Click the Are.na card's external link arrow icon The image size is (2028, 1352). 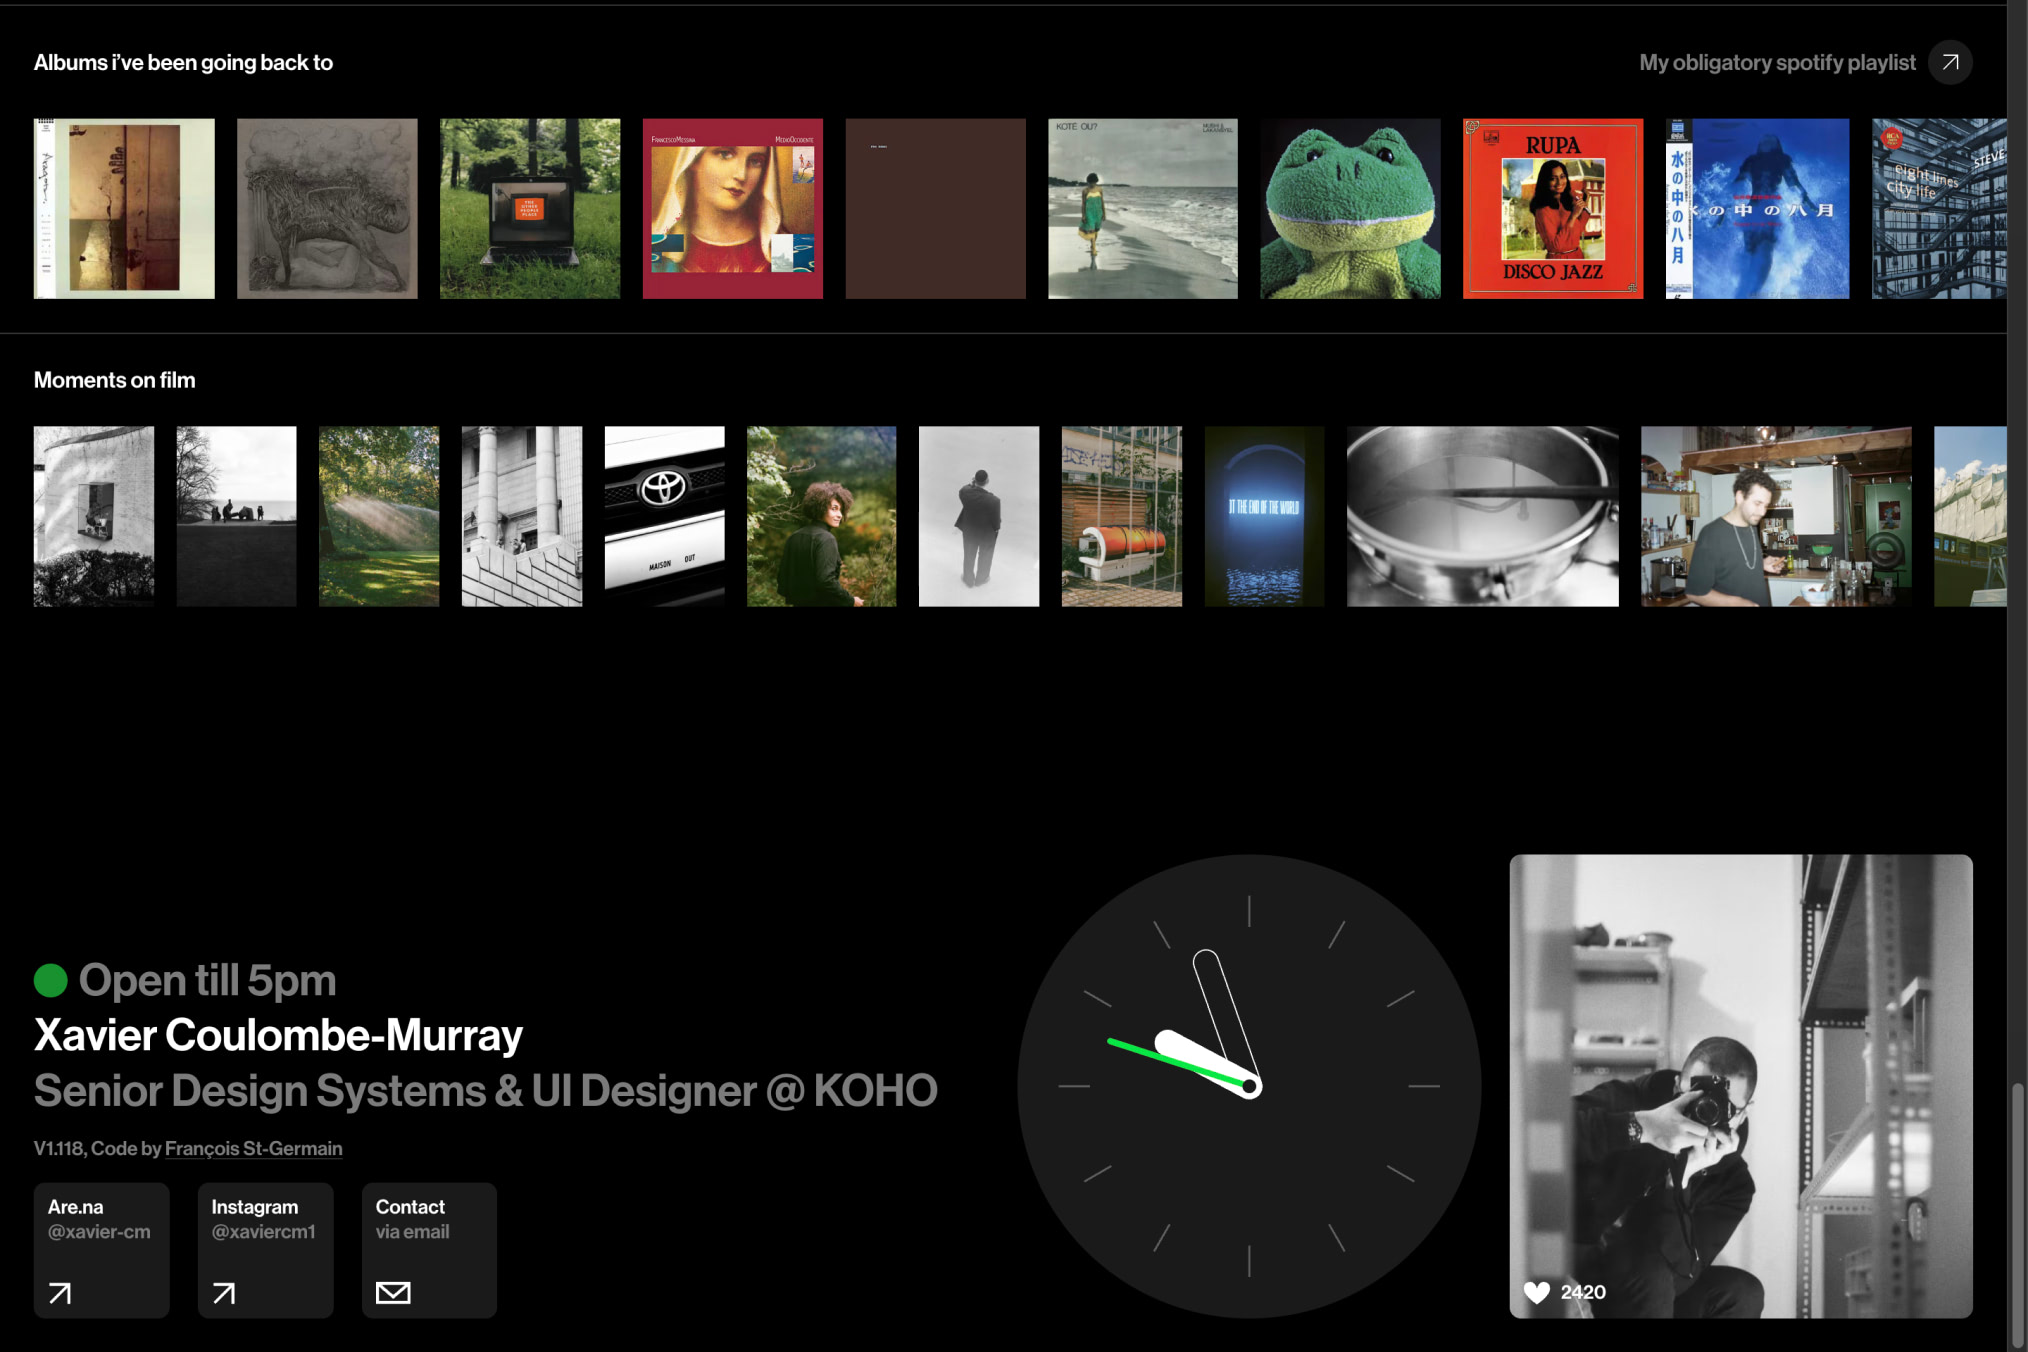60,1293
